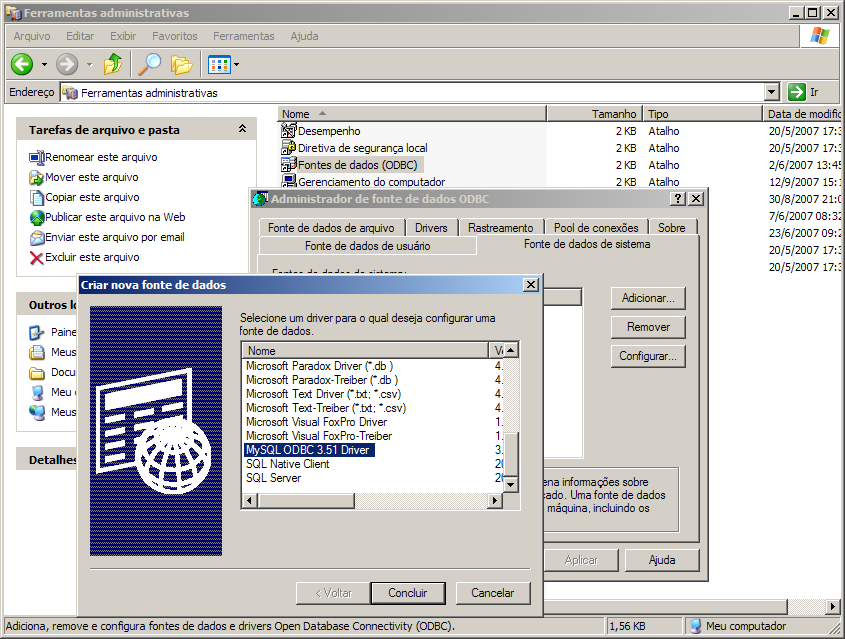The width and height of the screenshot is (845, 639).
Task: Click Publicar este arquivo na Web icon
Action: click(37, 217)
